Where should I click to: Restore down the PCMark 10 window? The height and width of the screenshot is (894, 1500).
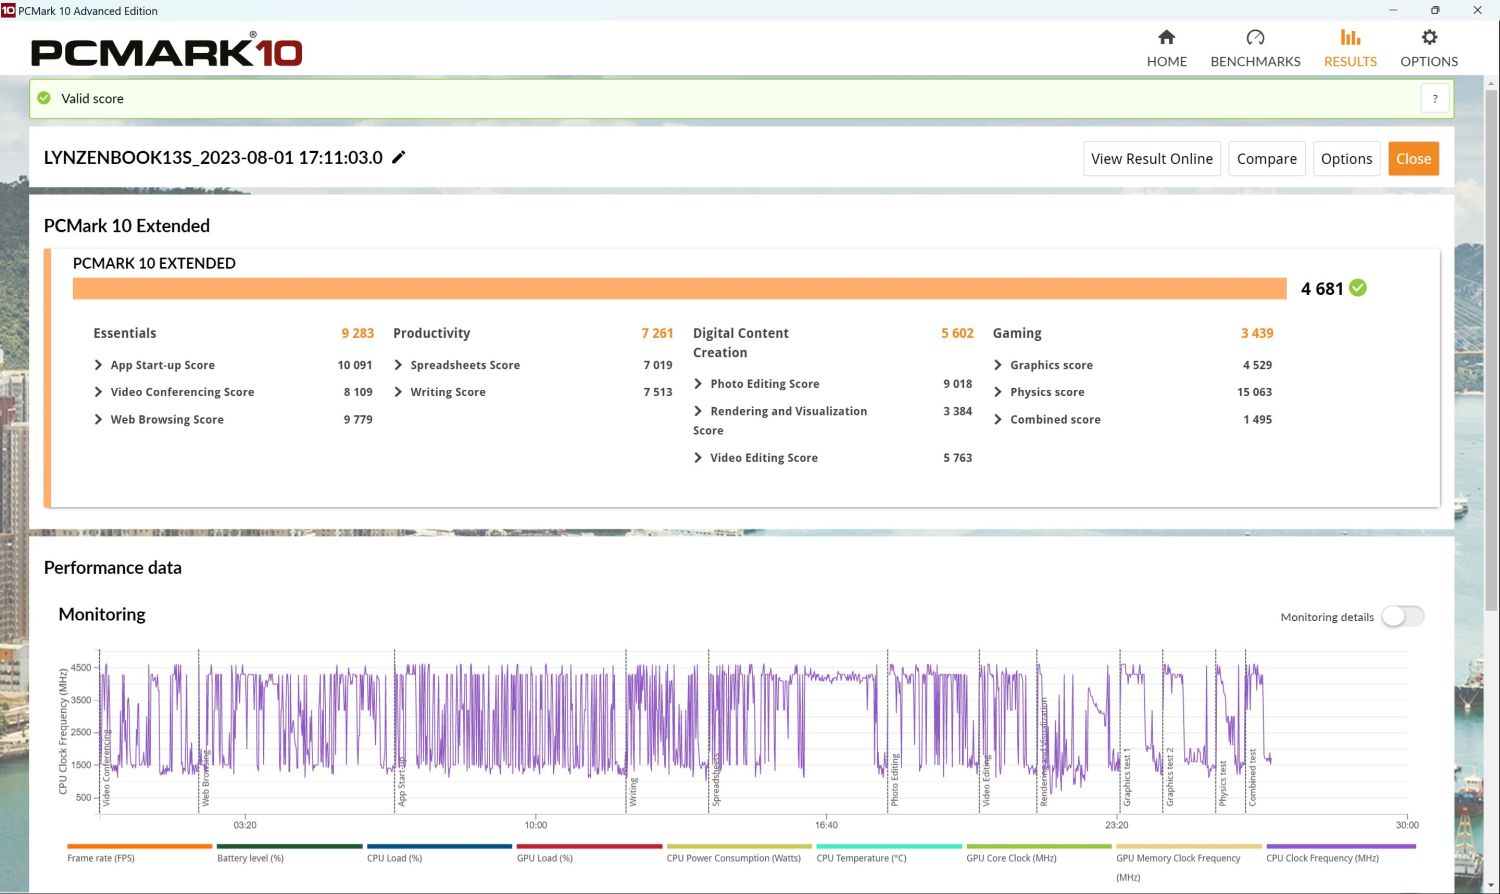pos(1435,10)
